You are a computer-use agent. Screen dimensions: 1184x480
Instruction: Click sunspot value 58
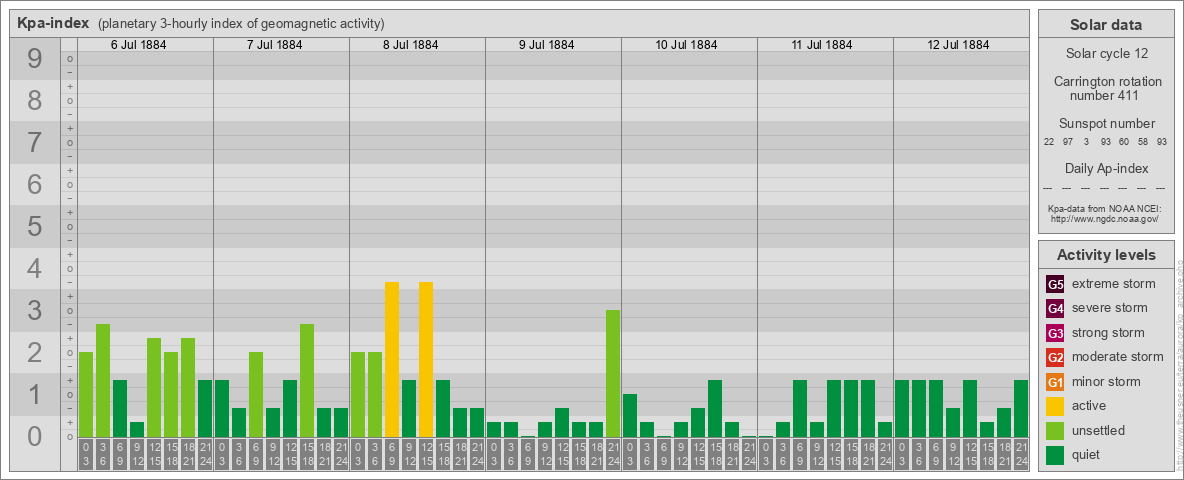[x=1142, y=142]
